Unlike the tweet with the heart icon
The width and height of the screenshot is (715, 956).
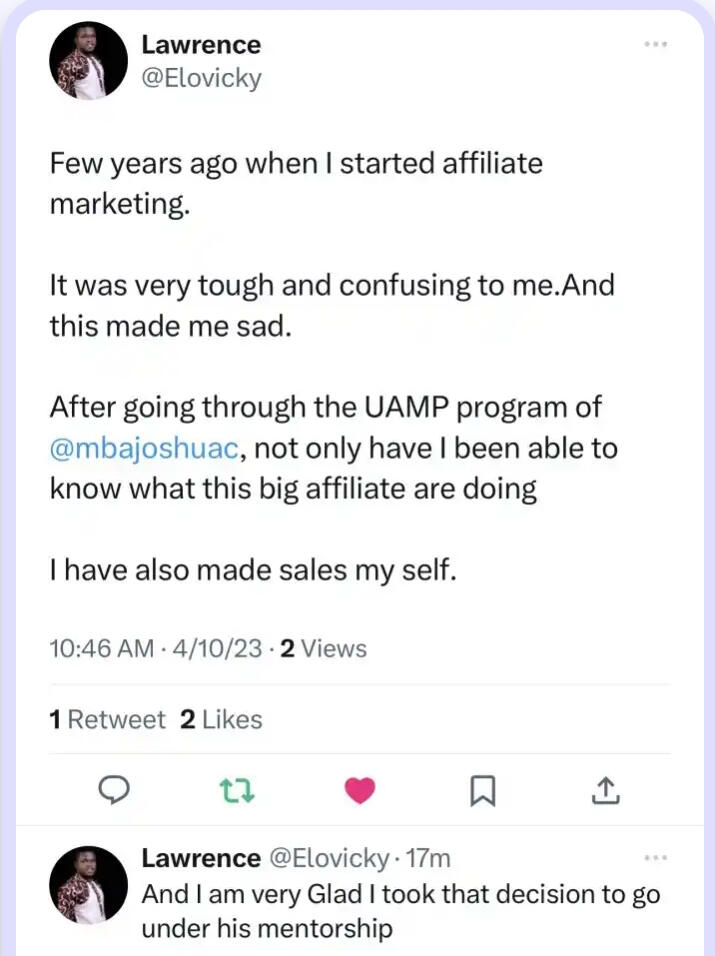pyautogui.click(x=359, y=792)
